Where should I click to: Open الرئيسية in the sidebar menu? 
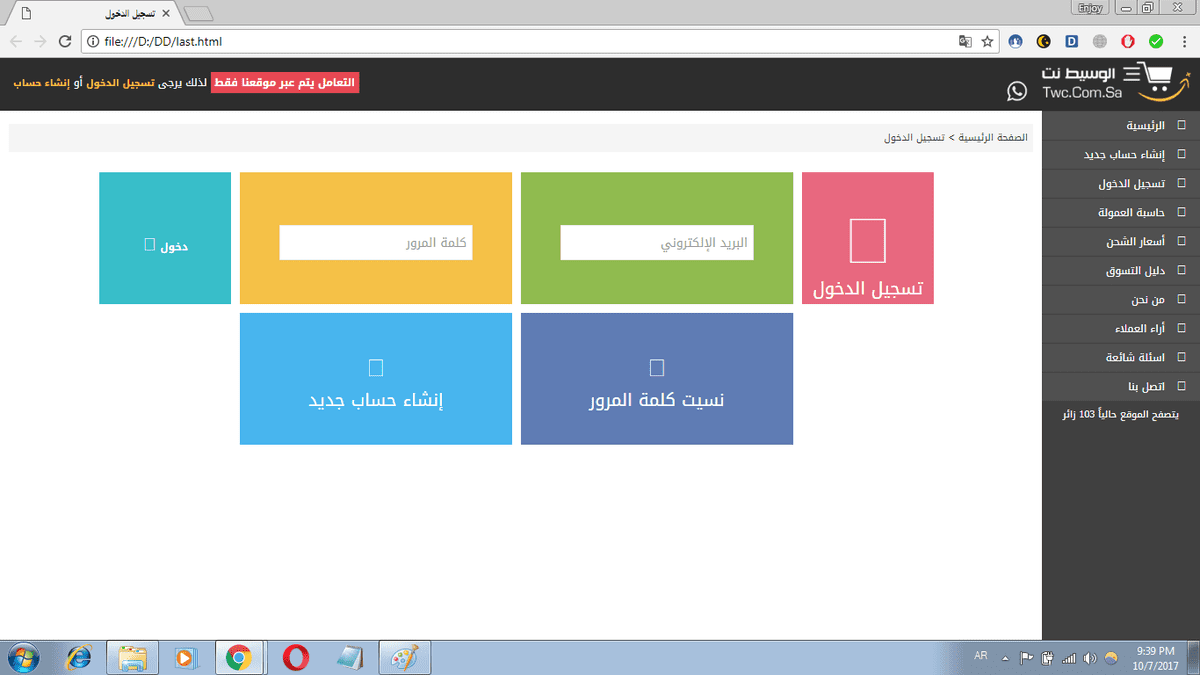click(1121, 126)
